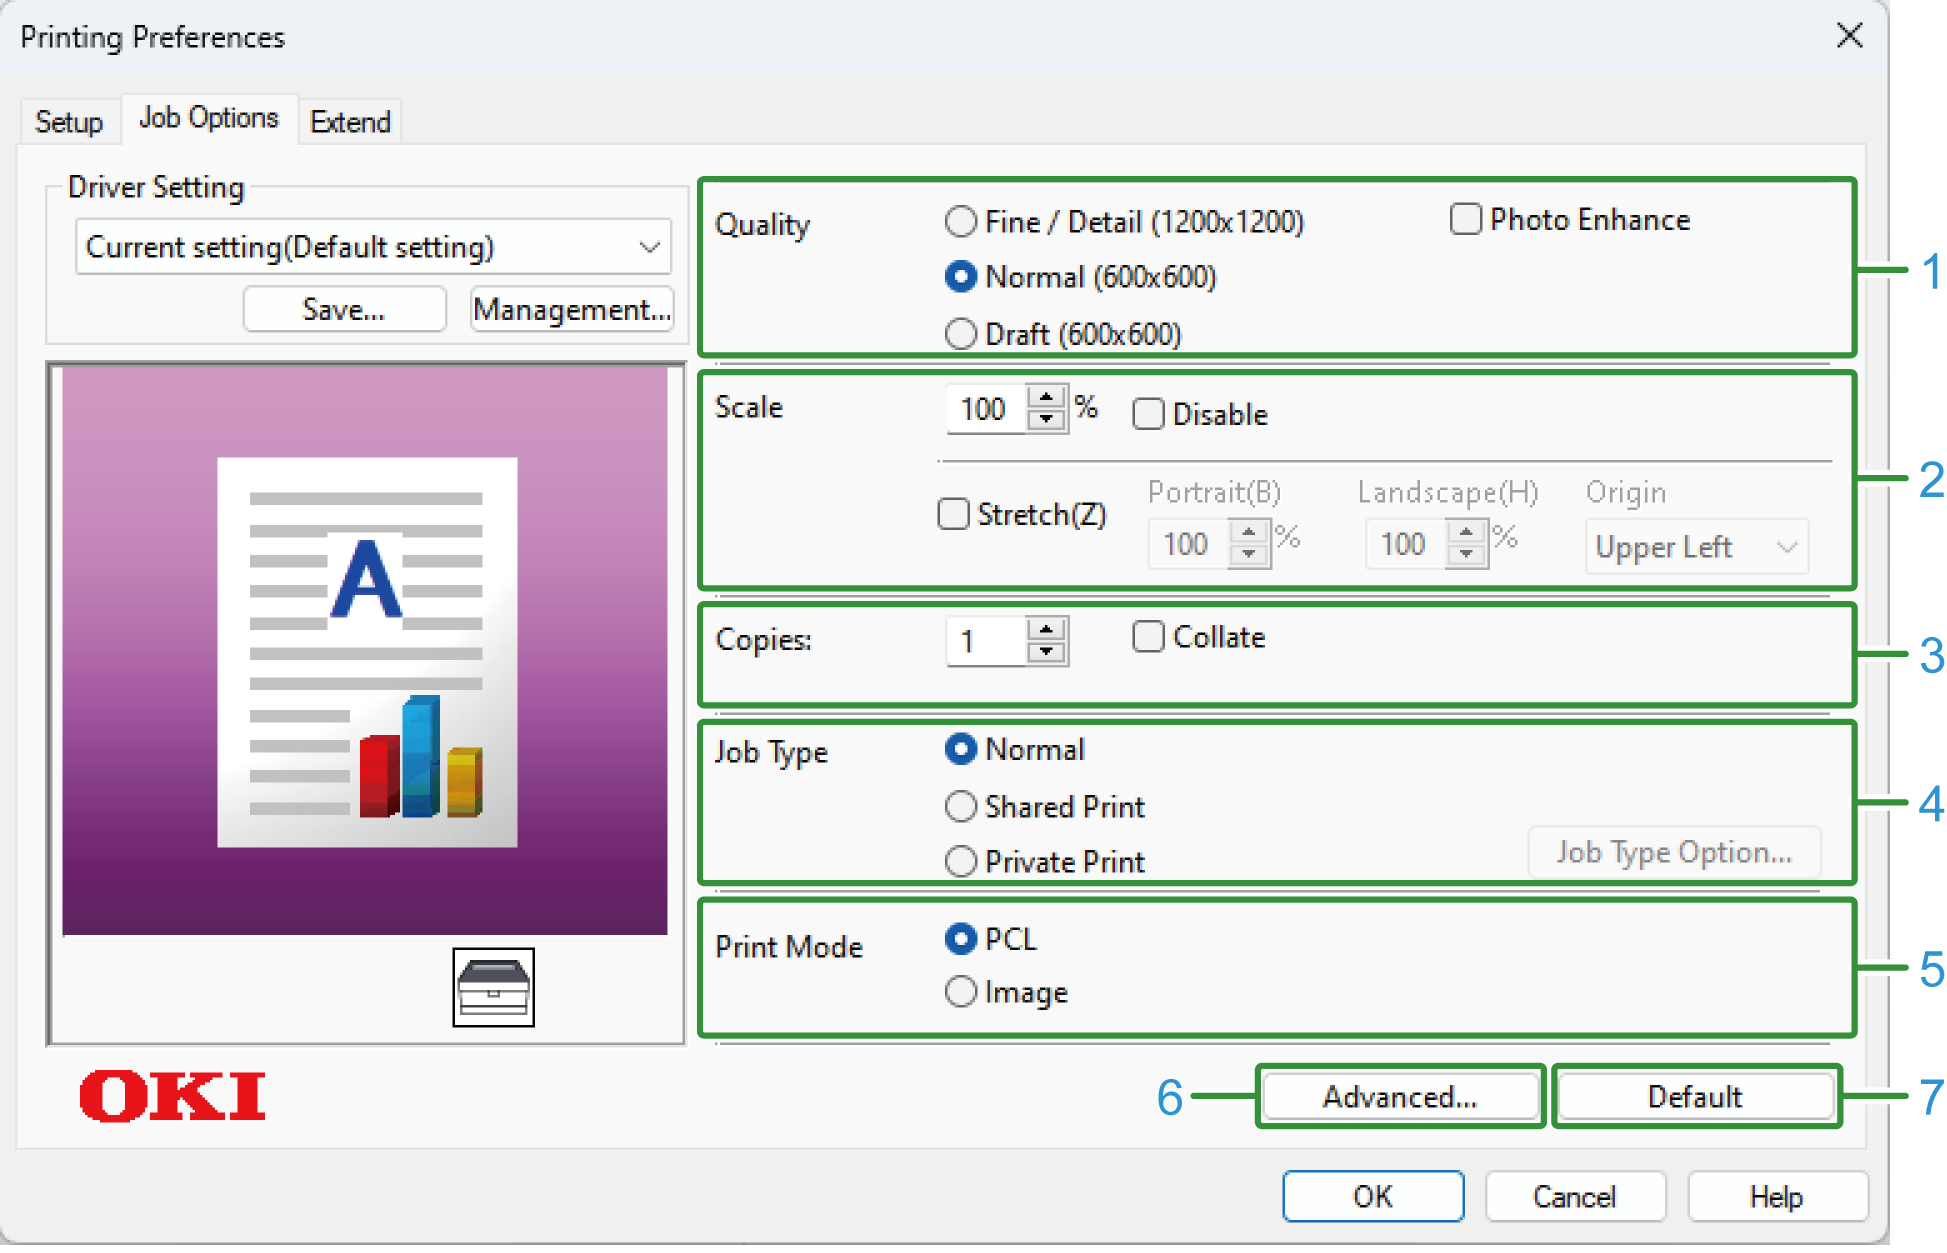This screenshot has width=1947, height=1253.
Task: Click the Management... button
Action: pyautogui.click(x=572, y=310)
